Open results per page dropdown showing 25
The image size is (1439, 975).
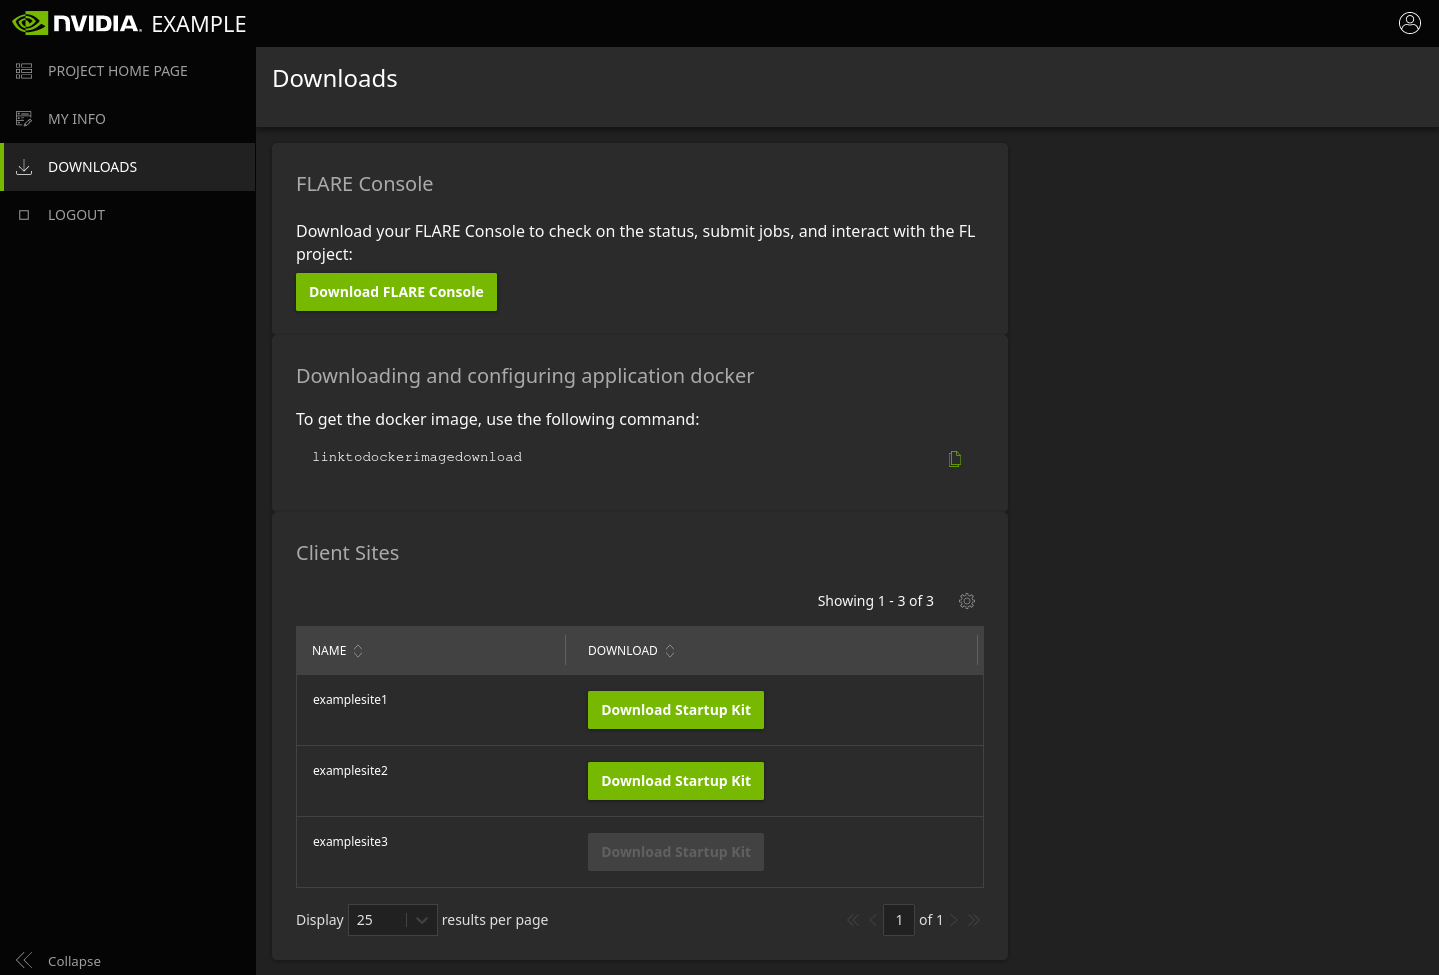[x=392, y=920]
